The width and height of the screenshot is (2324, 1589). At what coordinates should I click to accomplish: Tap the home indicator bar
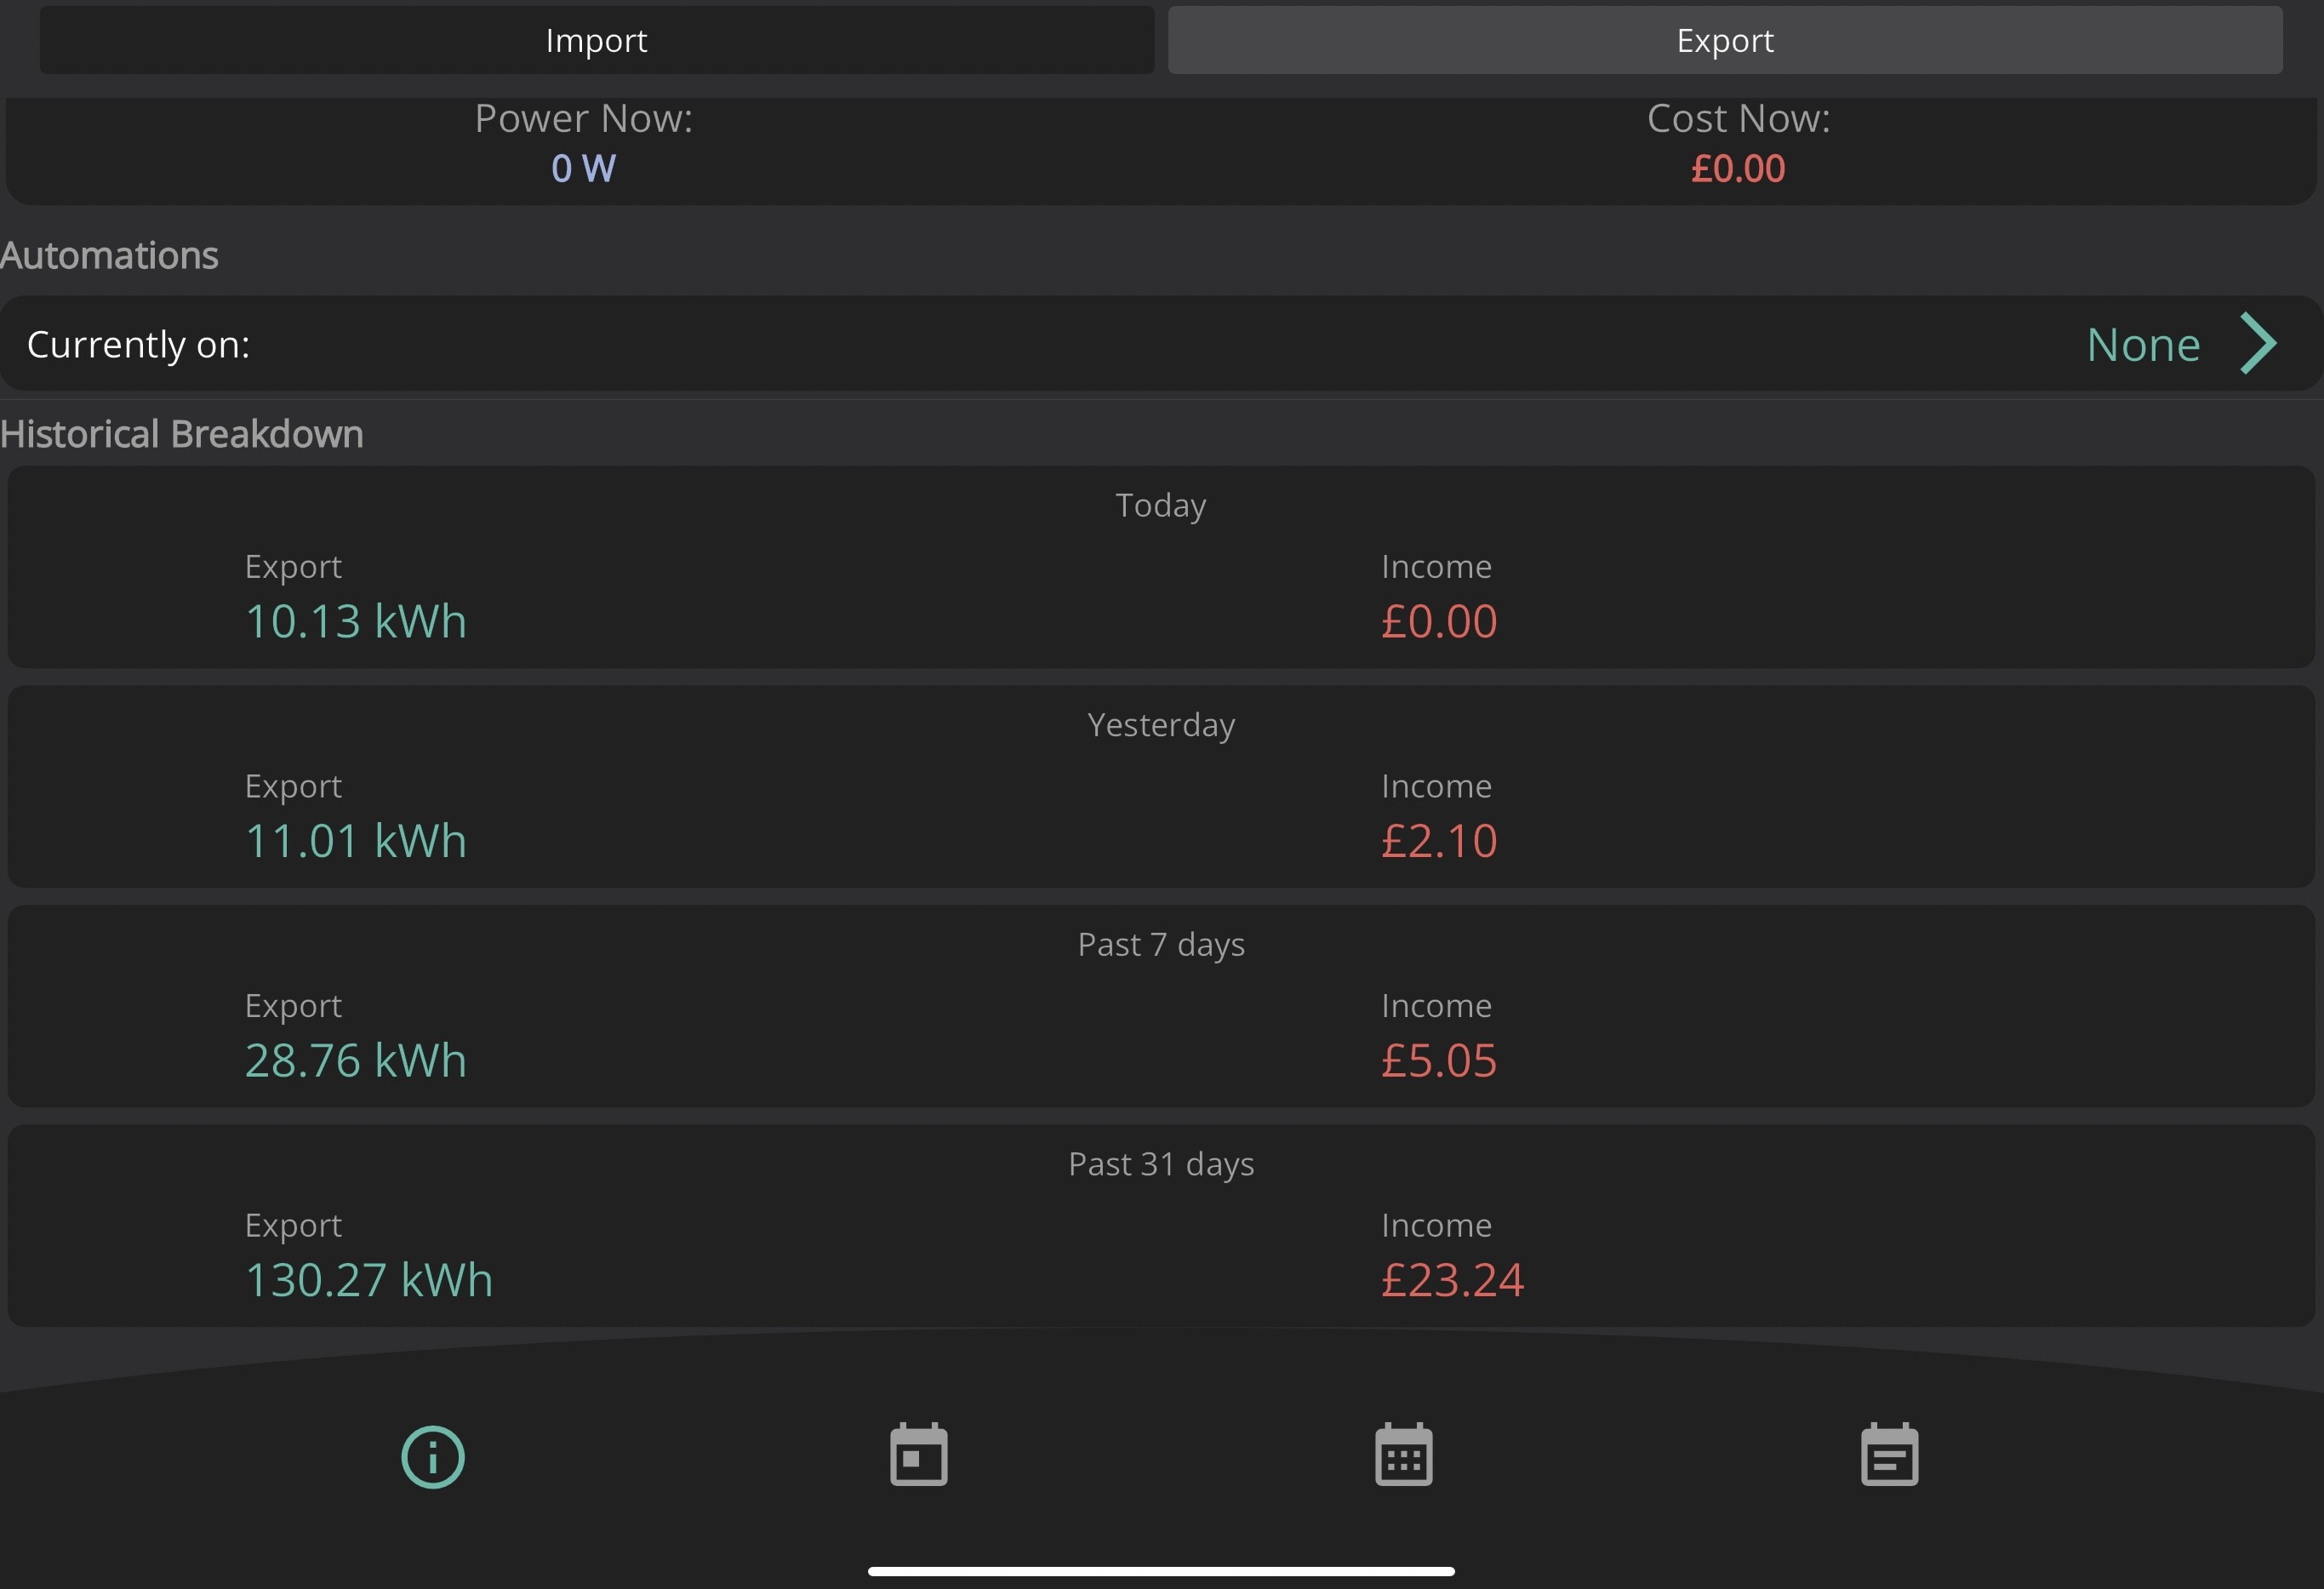[x=1161, y=1571]
